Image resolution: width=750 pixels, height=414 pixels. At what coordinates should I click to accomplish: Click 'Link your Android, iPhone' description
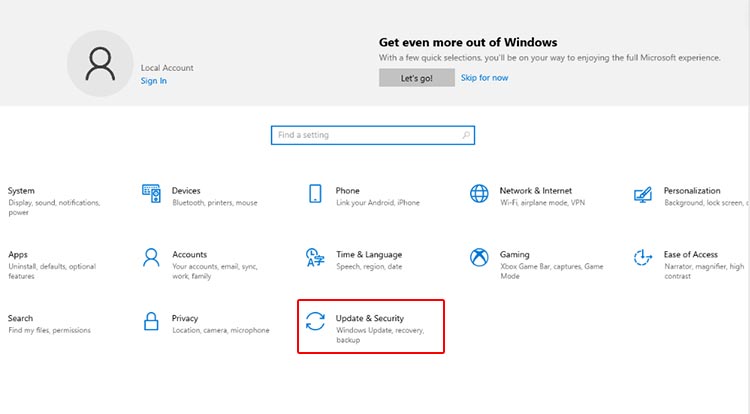pyautogui.click(x=378, y=203)
